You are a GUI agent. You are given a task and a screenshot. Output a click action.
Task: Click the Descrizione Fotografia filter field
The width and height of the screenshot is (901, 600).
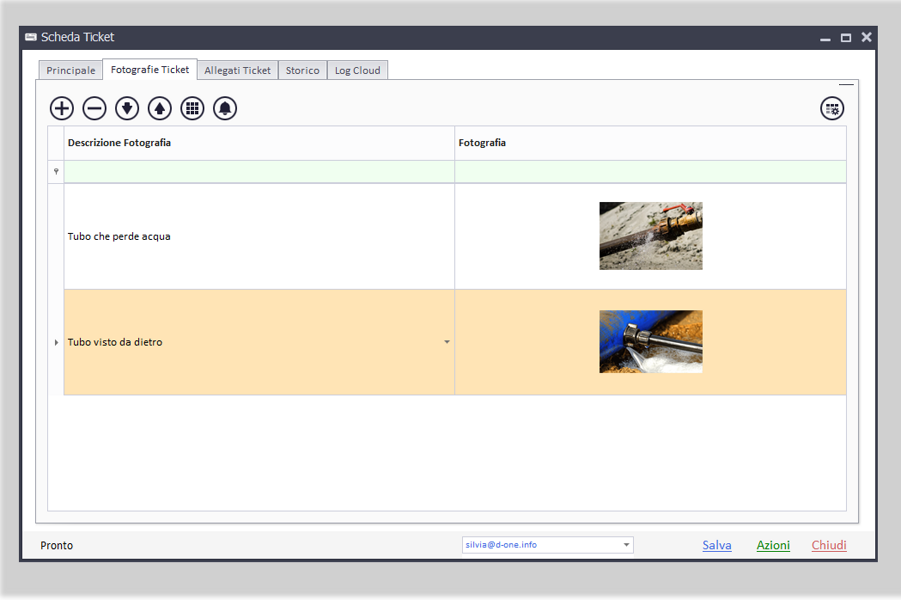pos(259,172)
